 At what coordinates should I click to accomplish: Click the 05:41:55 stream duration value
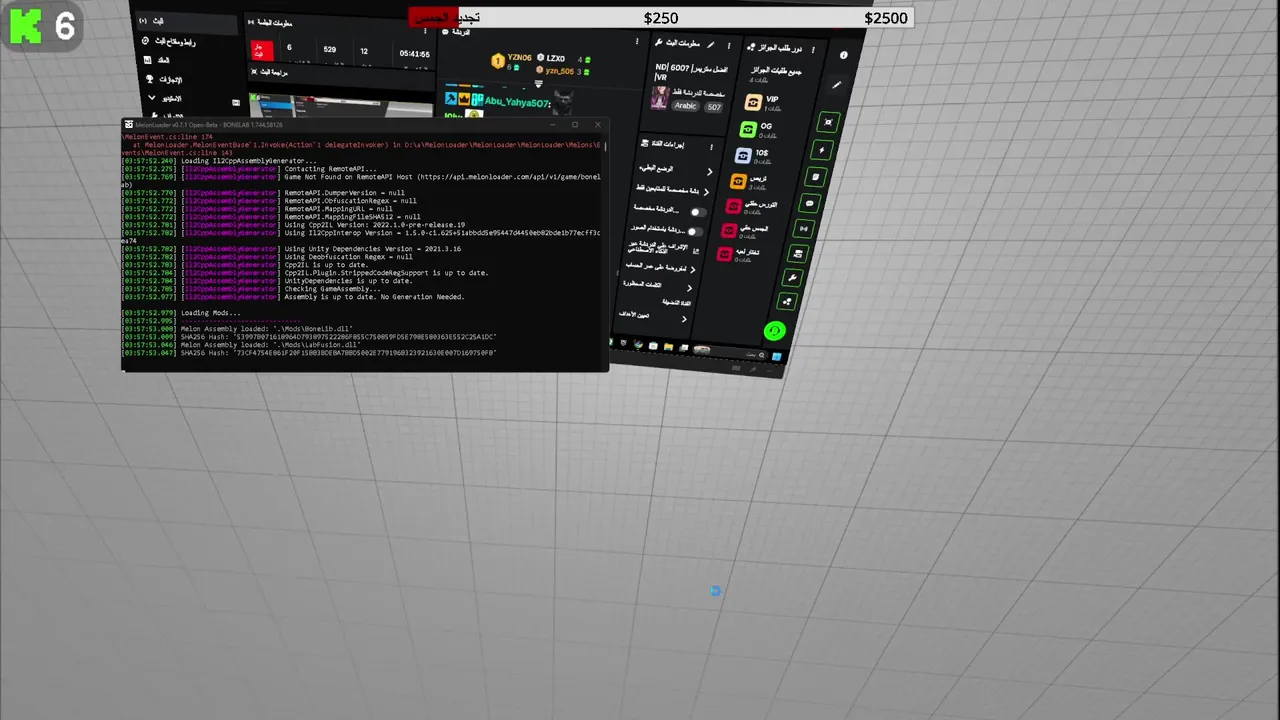(414, 54)
